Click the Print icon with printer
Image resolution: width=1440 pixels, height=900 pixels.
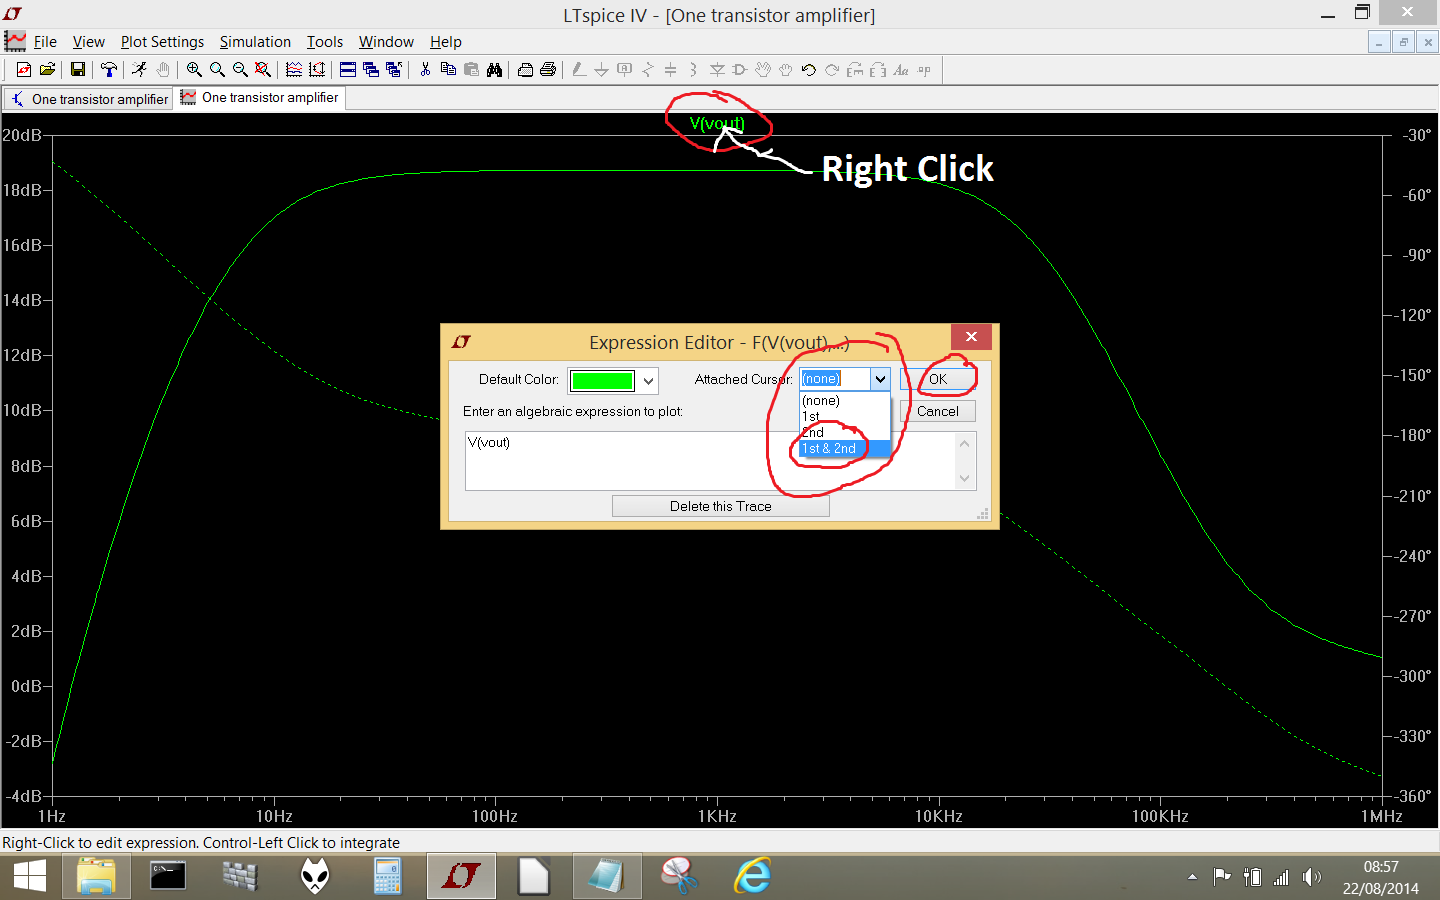tap(548, 70)
